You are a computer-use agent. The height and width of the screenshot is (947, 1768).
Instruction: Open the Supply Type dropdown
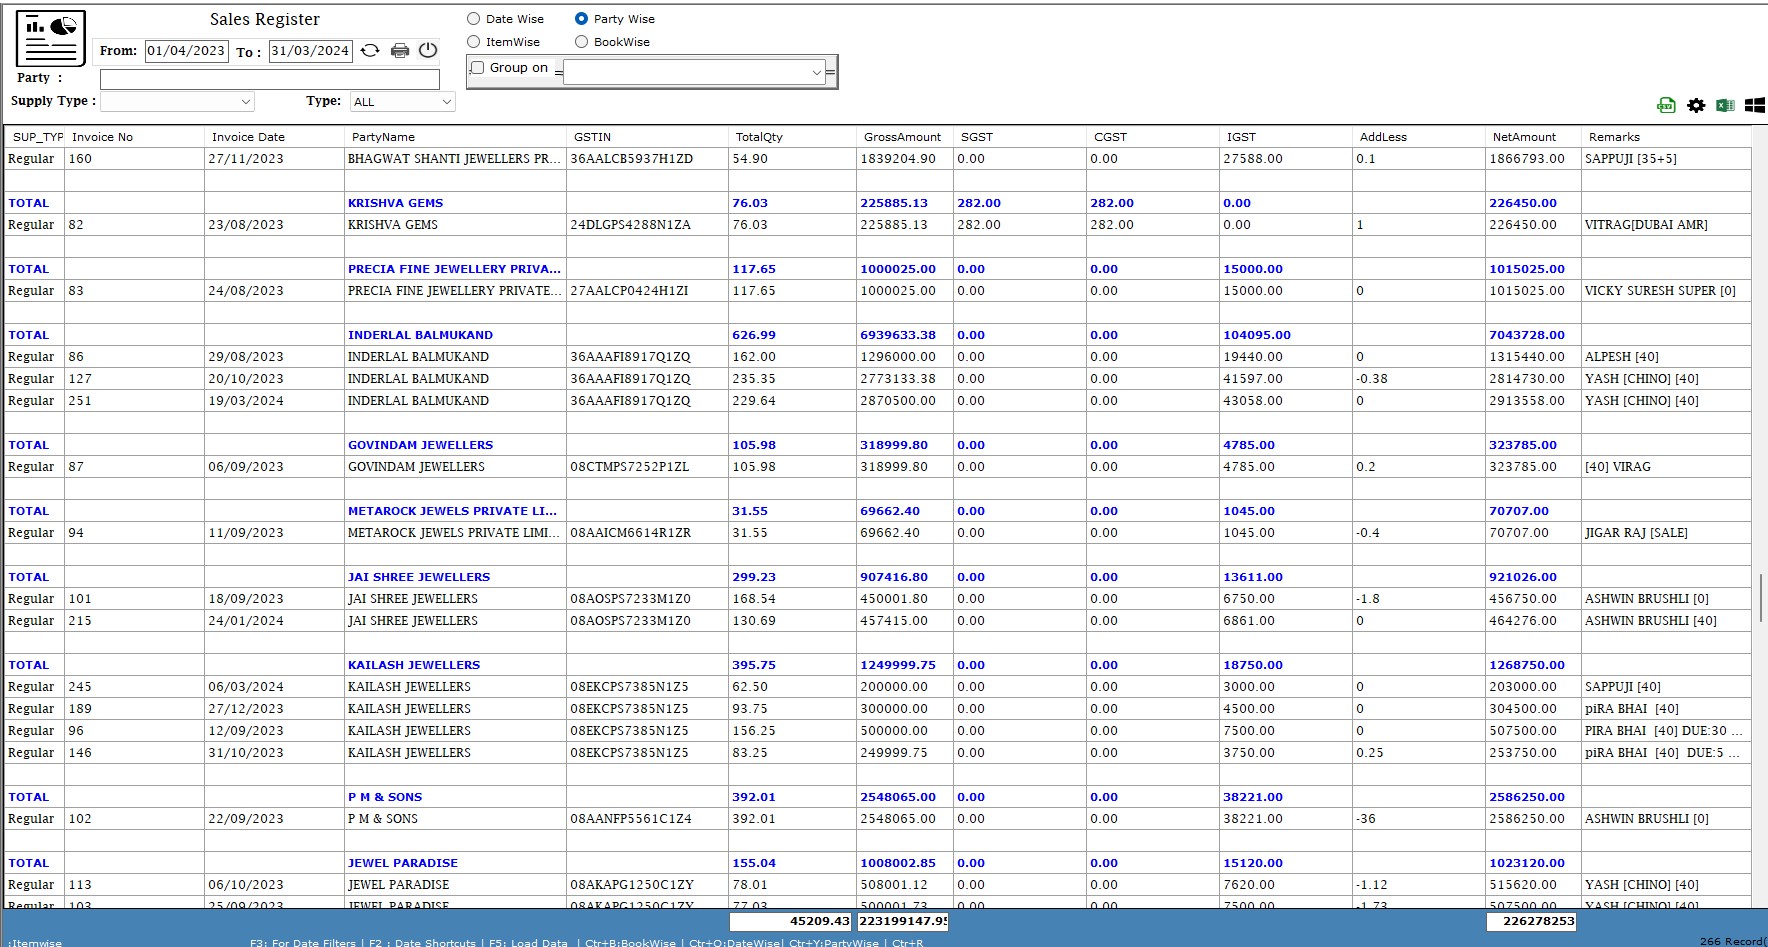(177, 102)
